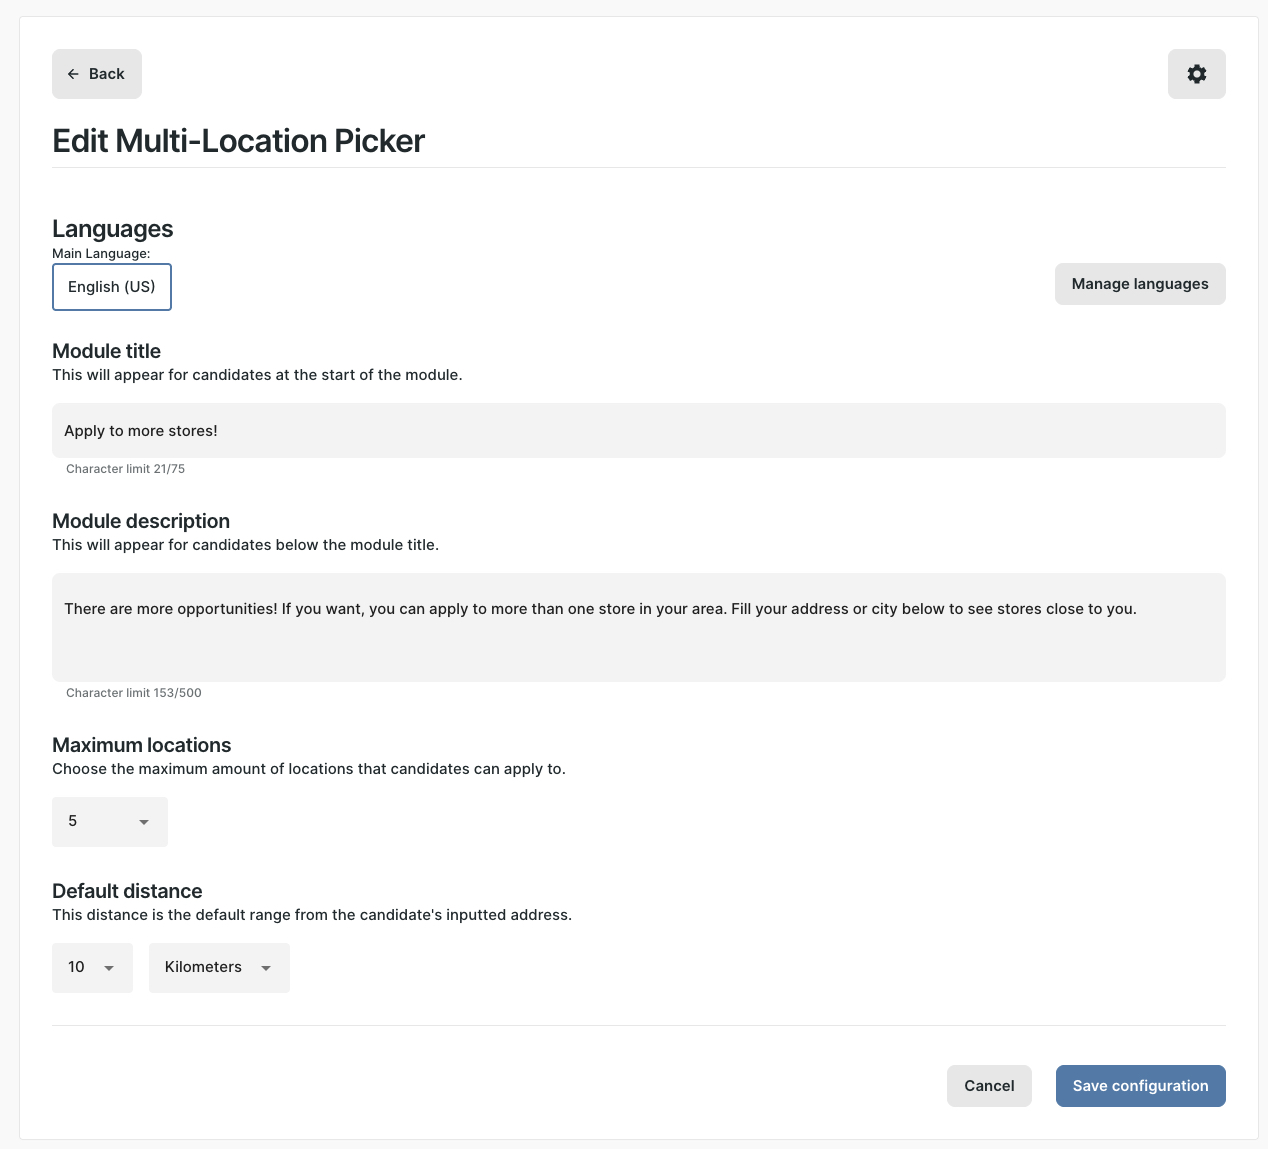
Task: Expand the Maximum locations dropdown showing 5
Action: tap(109, 822)
